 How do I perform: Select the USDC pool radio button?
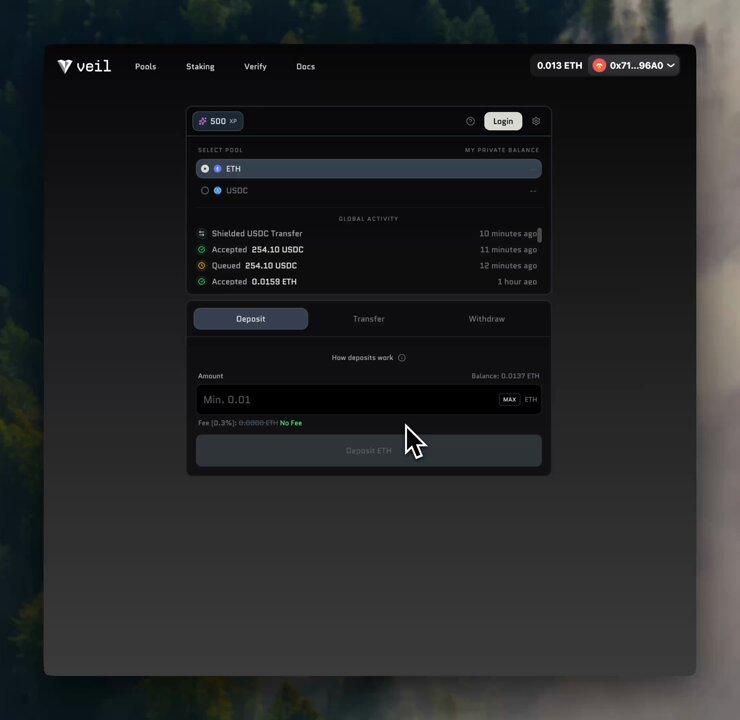click(205, 191)
